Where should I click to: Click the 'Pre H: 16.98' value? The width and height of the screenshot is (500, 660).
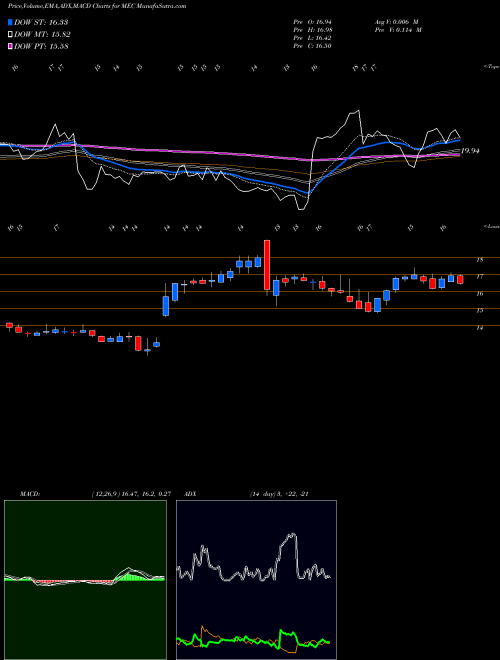(x=312, y=30)
